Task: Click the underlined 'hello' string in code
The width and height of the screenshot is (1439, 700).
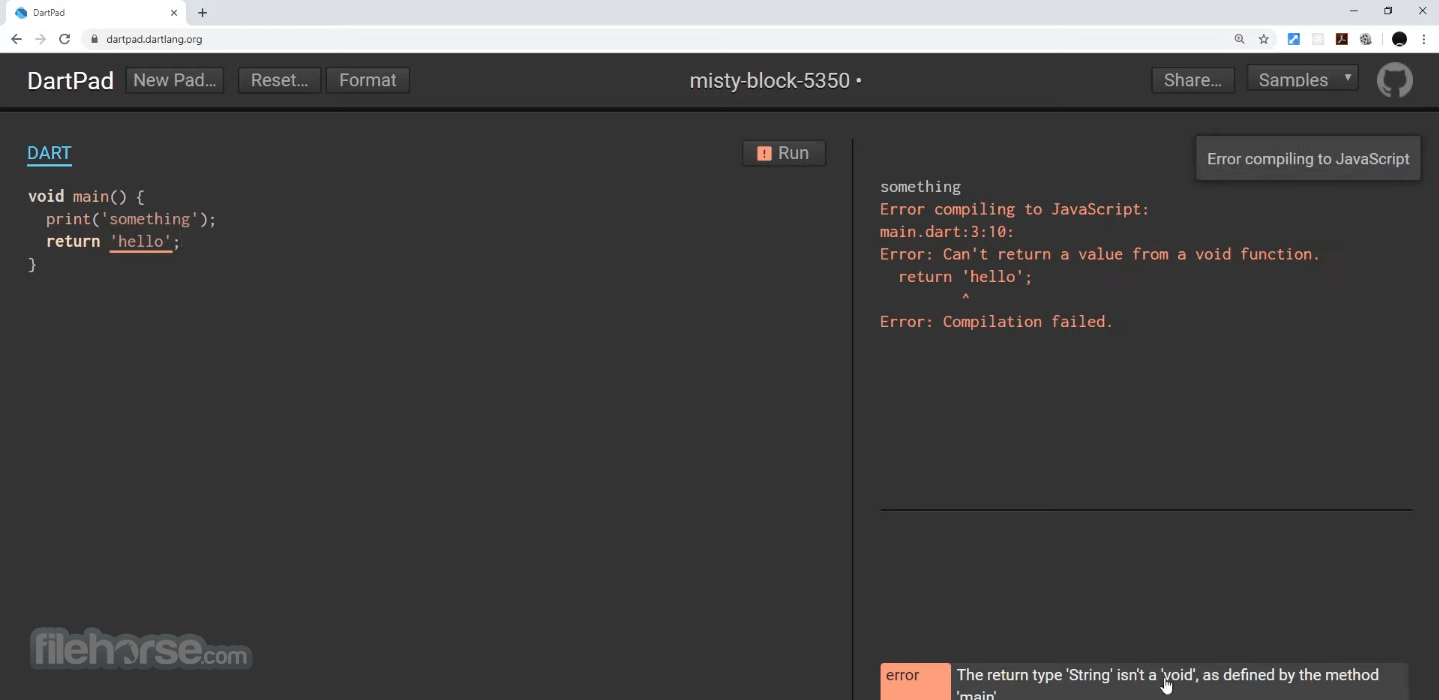Action: pos(141,242)
